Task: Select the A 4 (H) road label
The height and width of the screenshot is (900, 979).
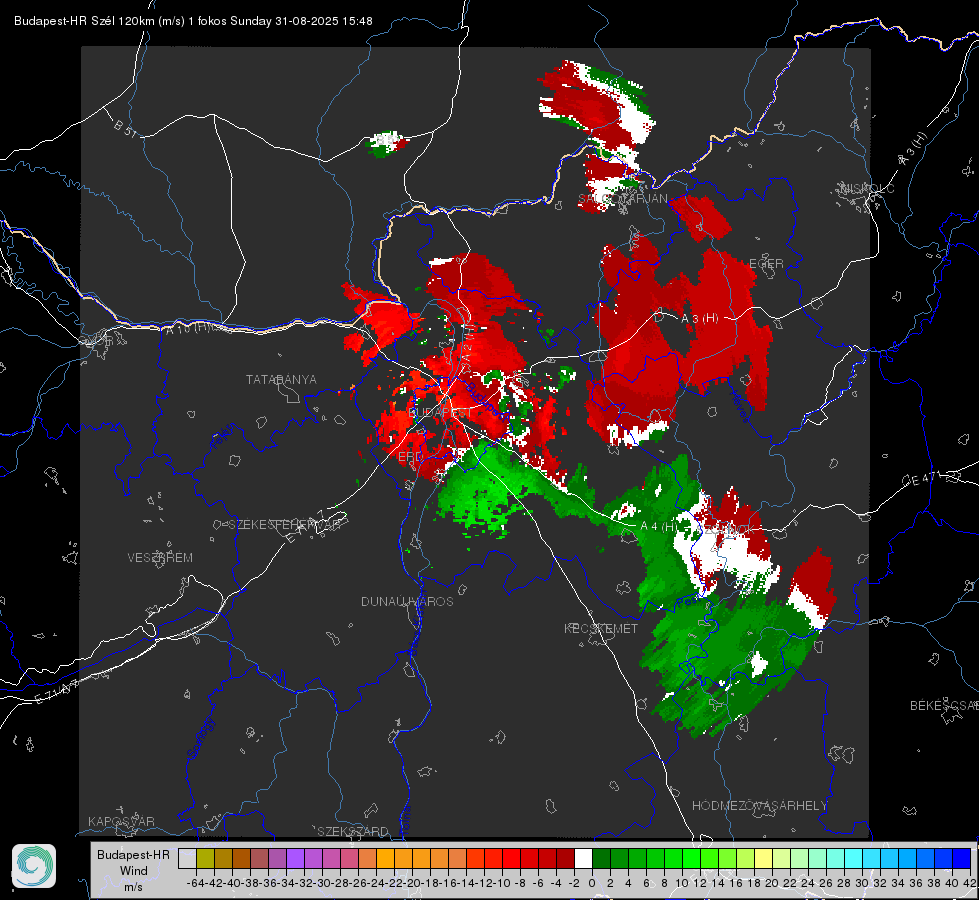Action: tap(658, 527)
